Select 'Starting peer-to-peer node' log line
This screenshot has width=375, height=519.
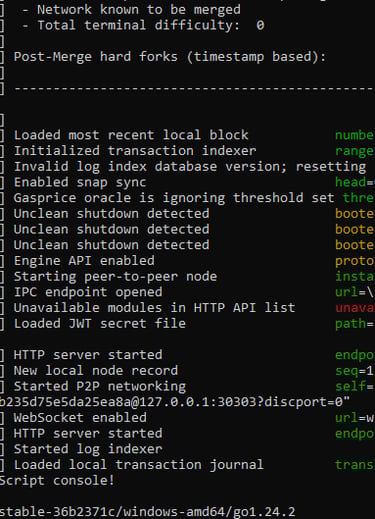(x=115, y=277)
